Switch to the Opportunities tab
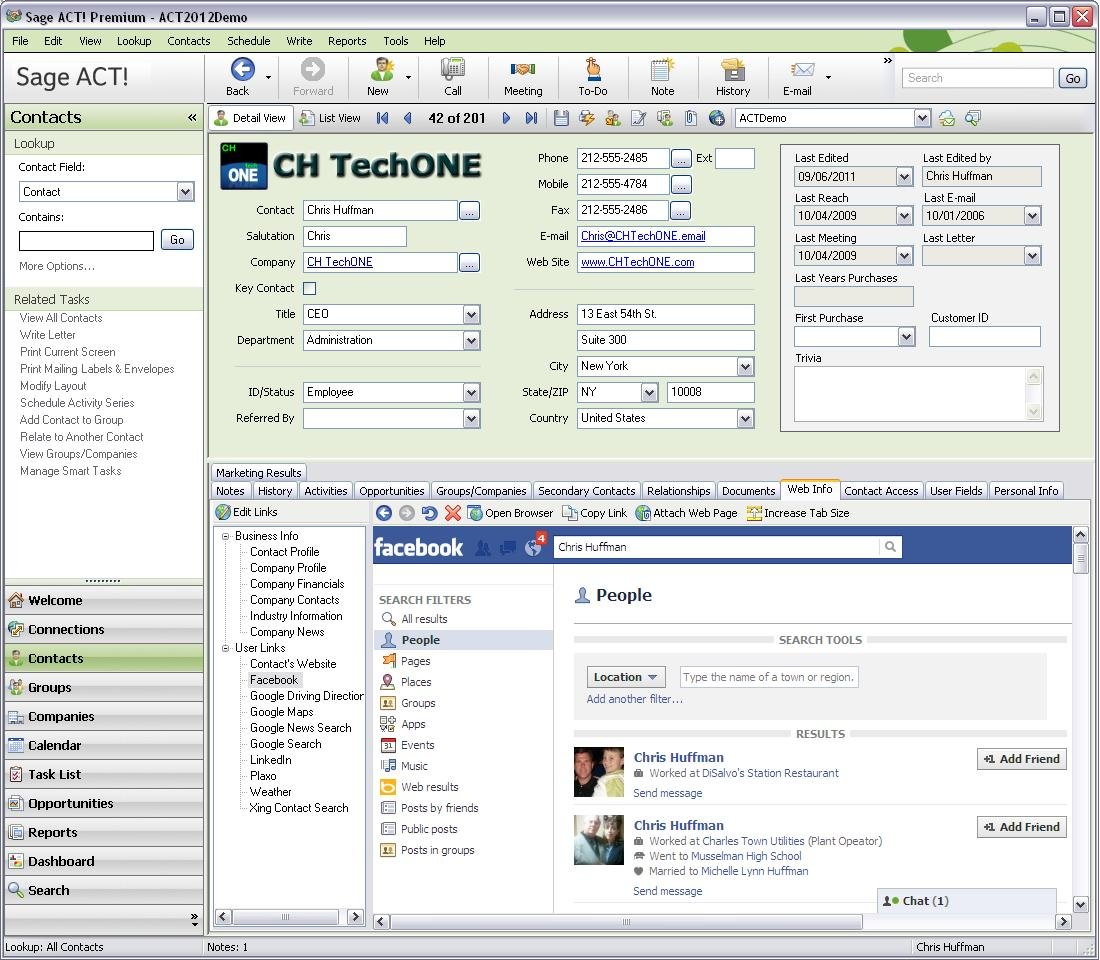This screenshot has width=1100, height=960. 392,491
